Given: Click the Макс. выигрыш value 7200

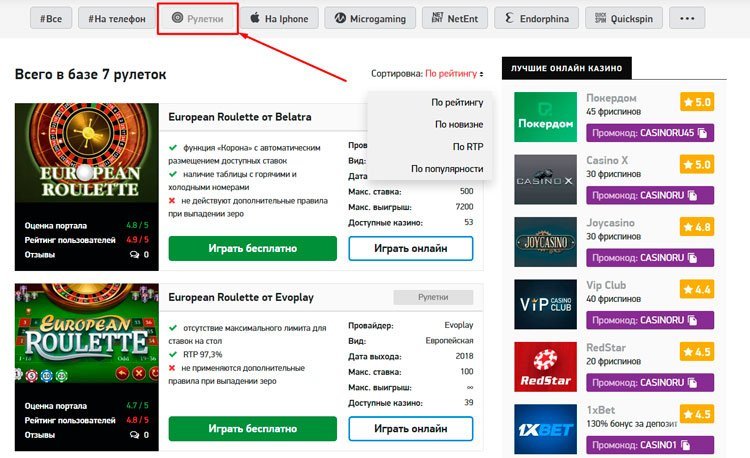Looking at the screenshot, I should (464, 207).
